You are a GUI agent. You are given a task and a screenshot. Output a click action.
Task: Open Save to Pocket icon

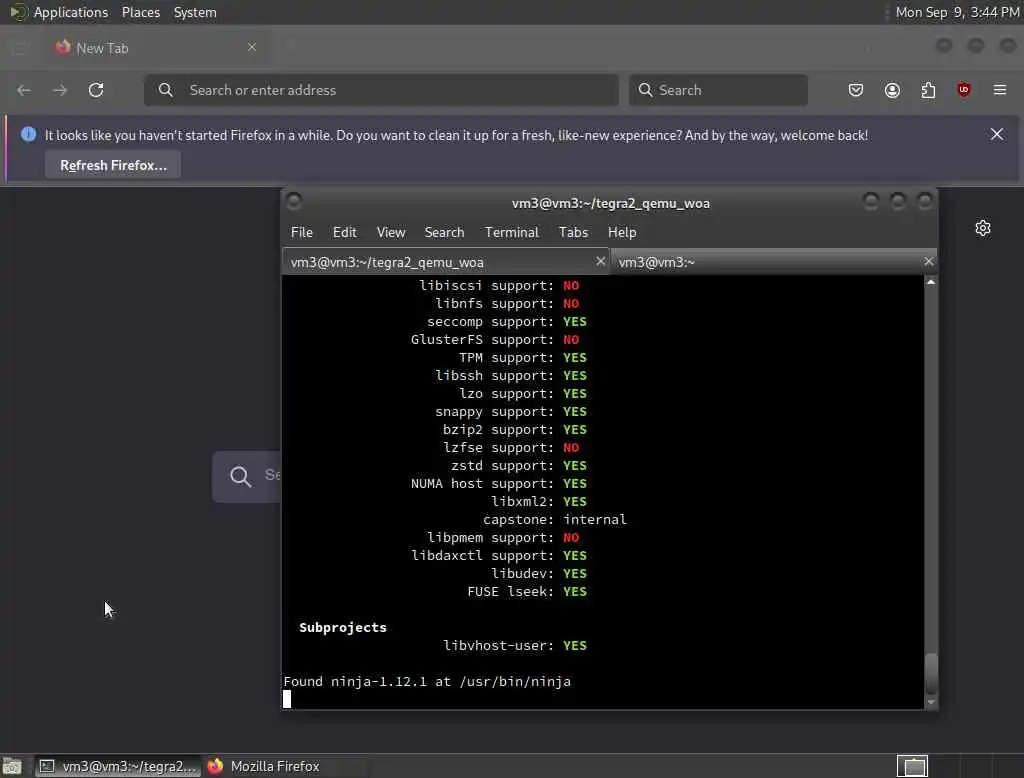coord(856,90)
